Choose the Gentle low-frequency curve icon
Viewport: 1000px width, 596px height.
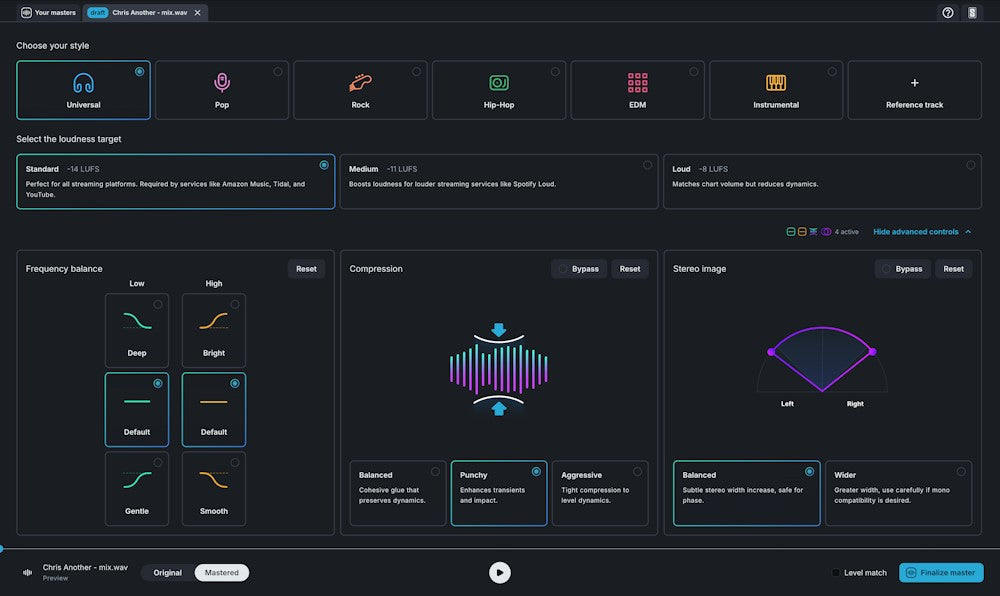coord(136,479)
